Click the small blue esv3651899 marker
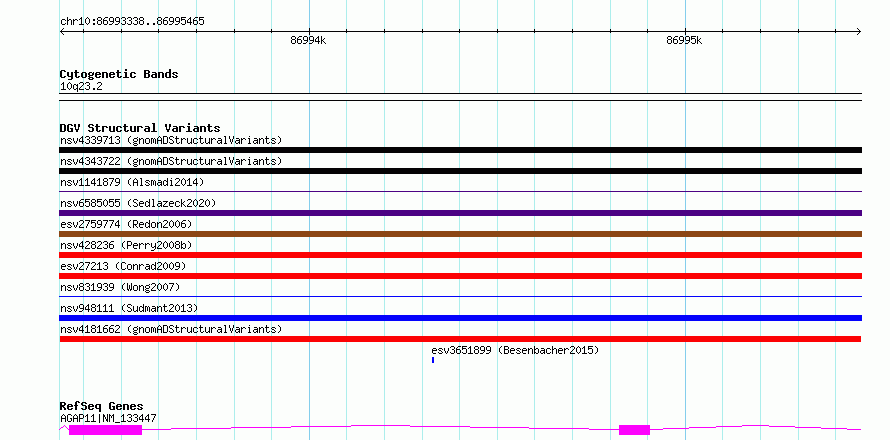The width and height of the screenshot is (890, 440). tap(433, 360)
